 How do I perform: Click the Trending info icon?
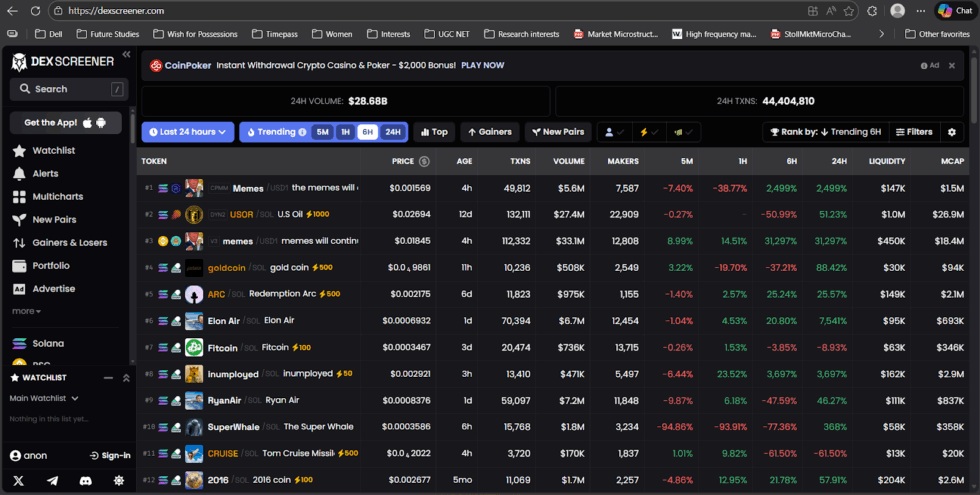(302, 132)
